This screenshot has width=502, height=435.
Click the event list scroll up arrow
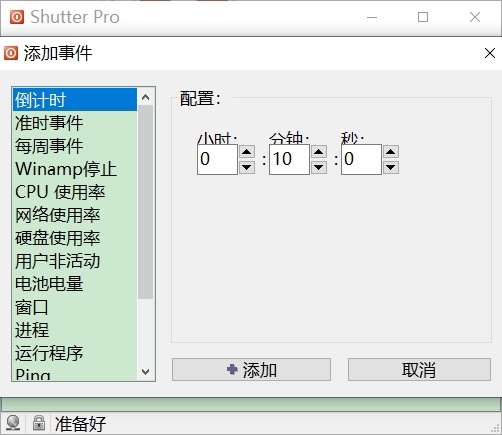point(145,97)
